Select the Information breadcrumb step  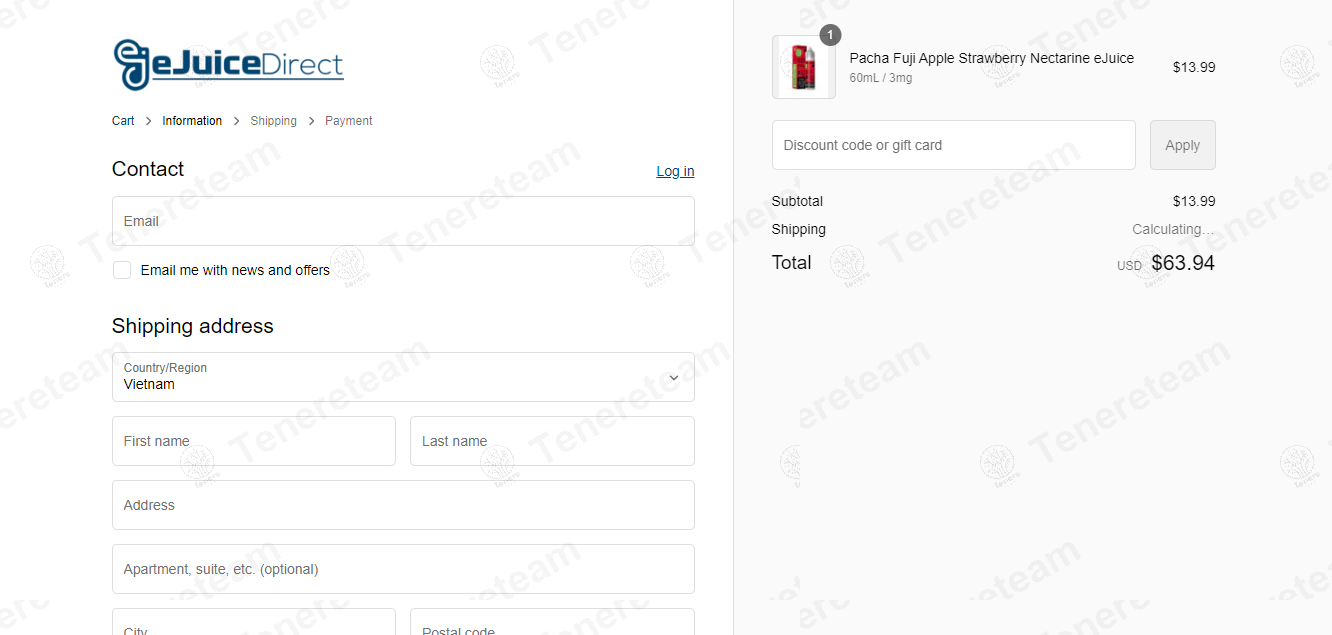192,121
